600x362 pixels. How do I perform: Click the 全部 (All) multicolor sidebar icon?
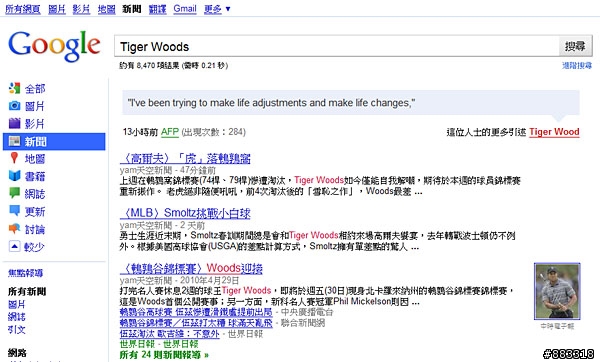[15, 88]
